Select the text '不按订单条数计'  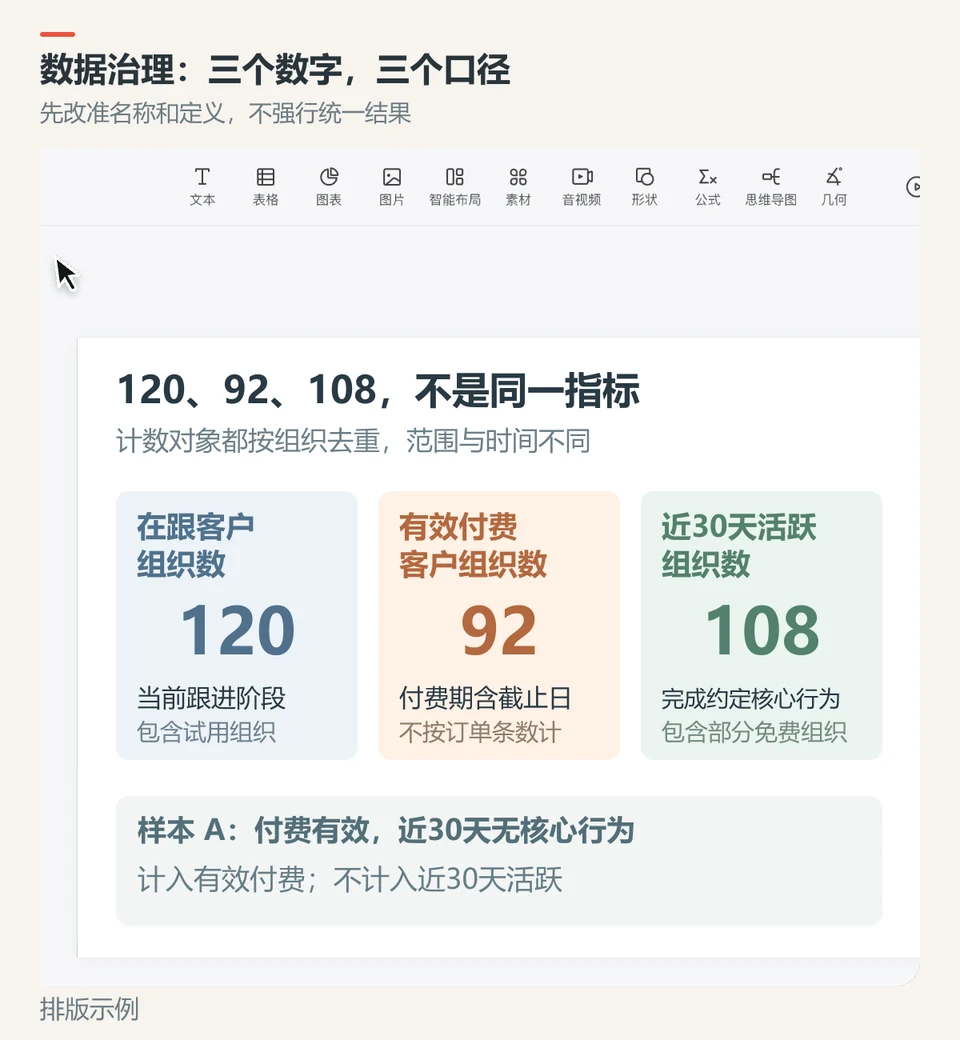coord(480,732)
